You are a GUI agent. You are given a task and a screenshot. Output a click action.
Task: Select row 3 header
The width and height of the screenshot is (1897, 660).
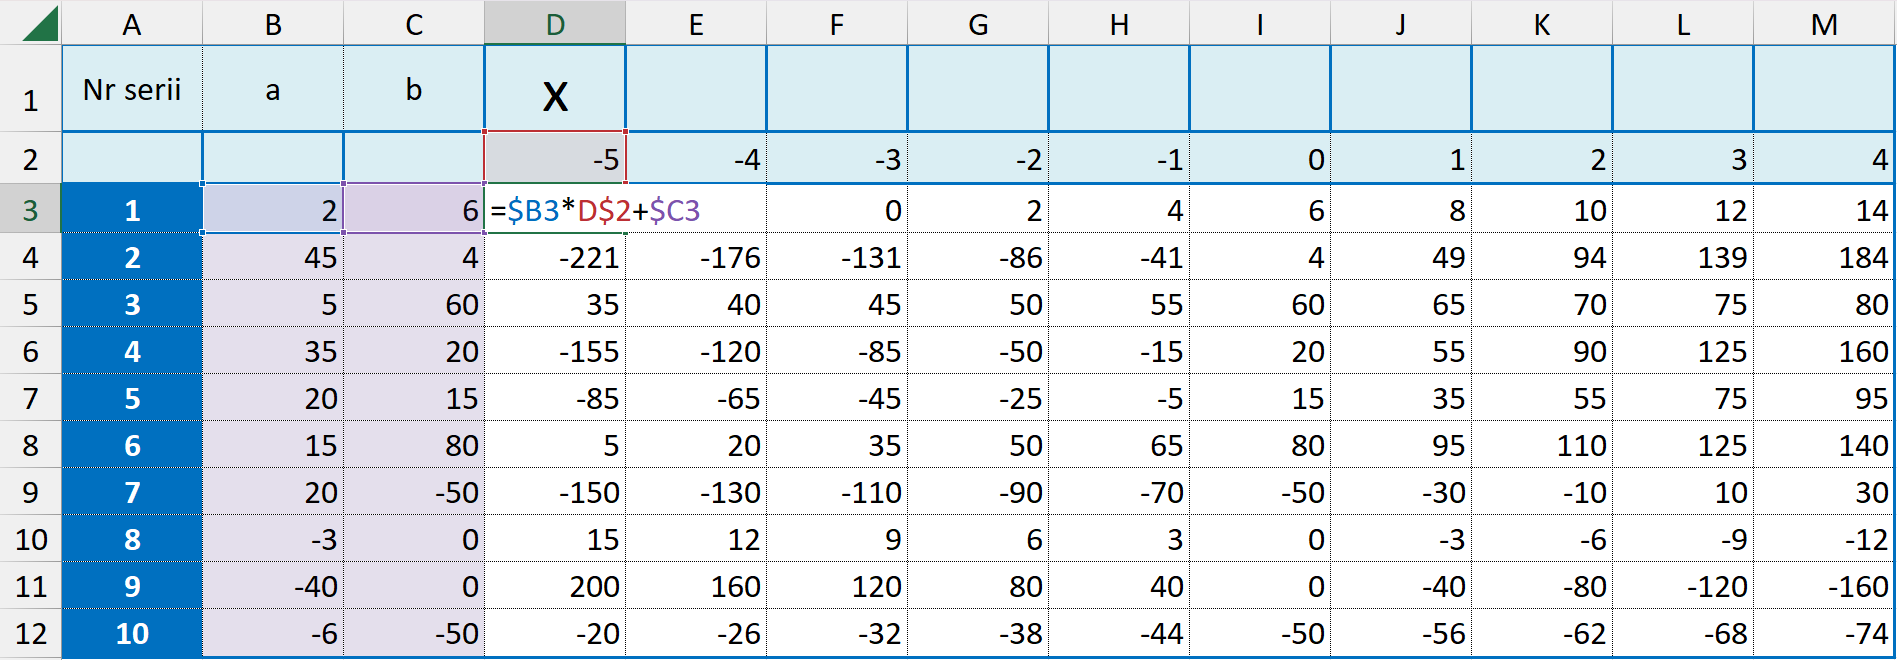pos(30,210)
